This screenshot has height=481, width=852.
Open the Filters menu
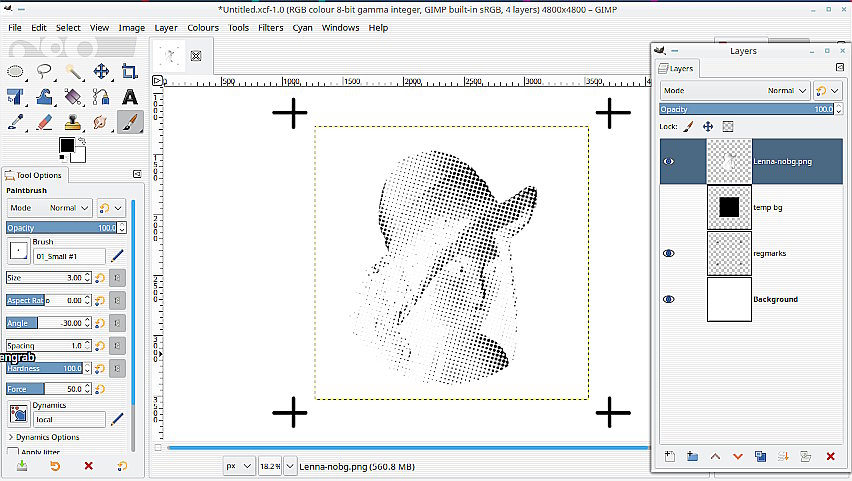pos(270,28)
